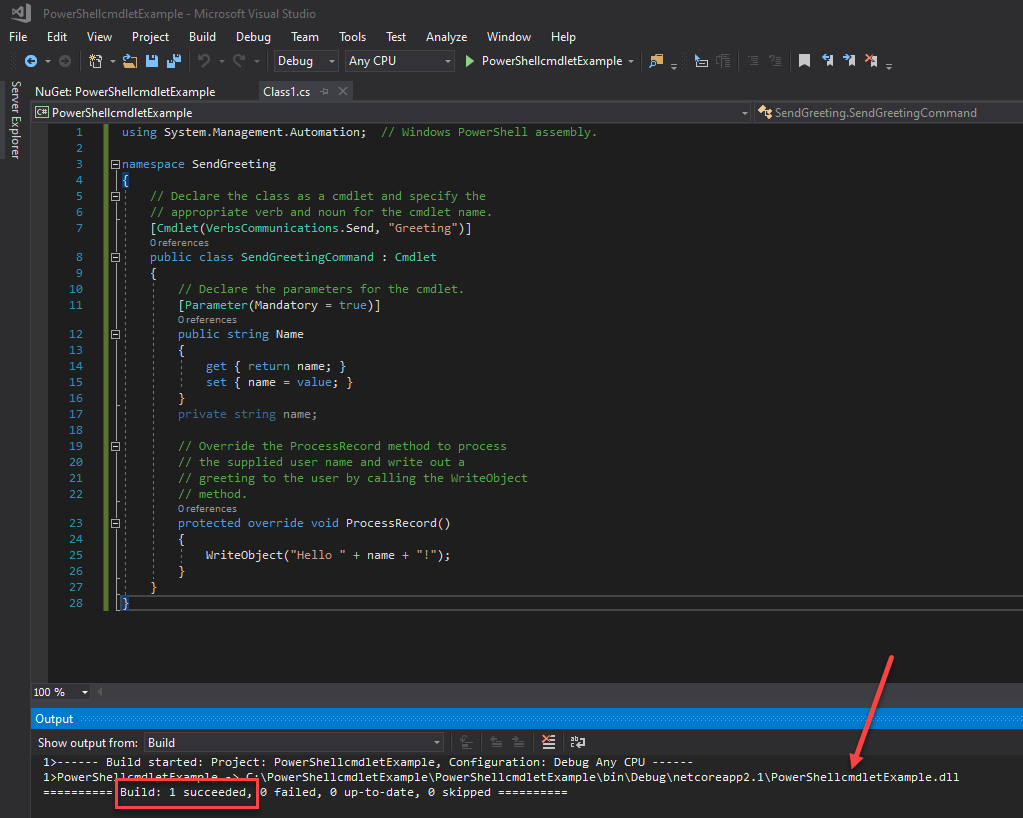The height and width of the screenshot is (818, 1023).
Task: Select the Class1.cs editor tab
Action: click(286, 92)
